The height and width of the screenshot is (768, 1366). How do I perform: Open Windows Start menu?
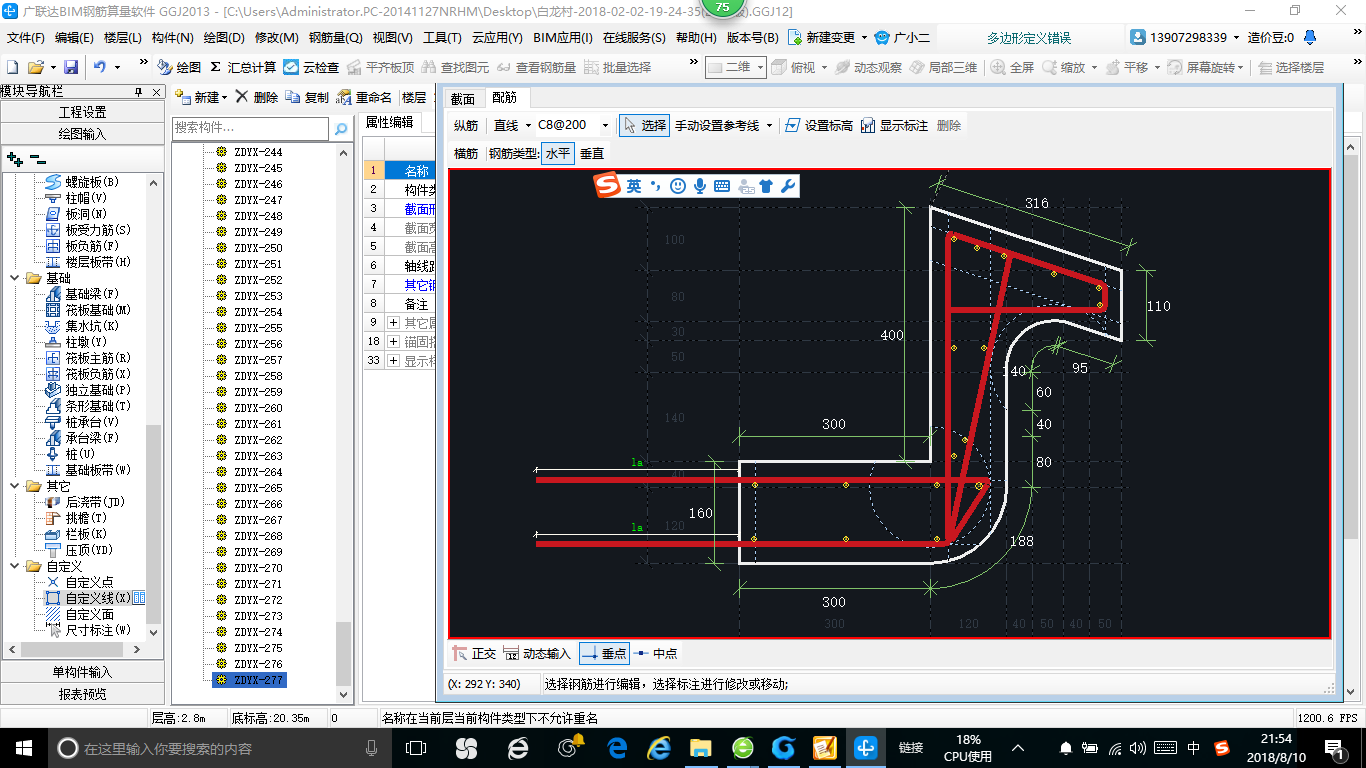(x=23, y=747)
